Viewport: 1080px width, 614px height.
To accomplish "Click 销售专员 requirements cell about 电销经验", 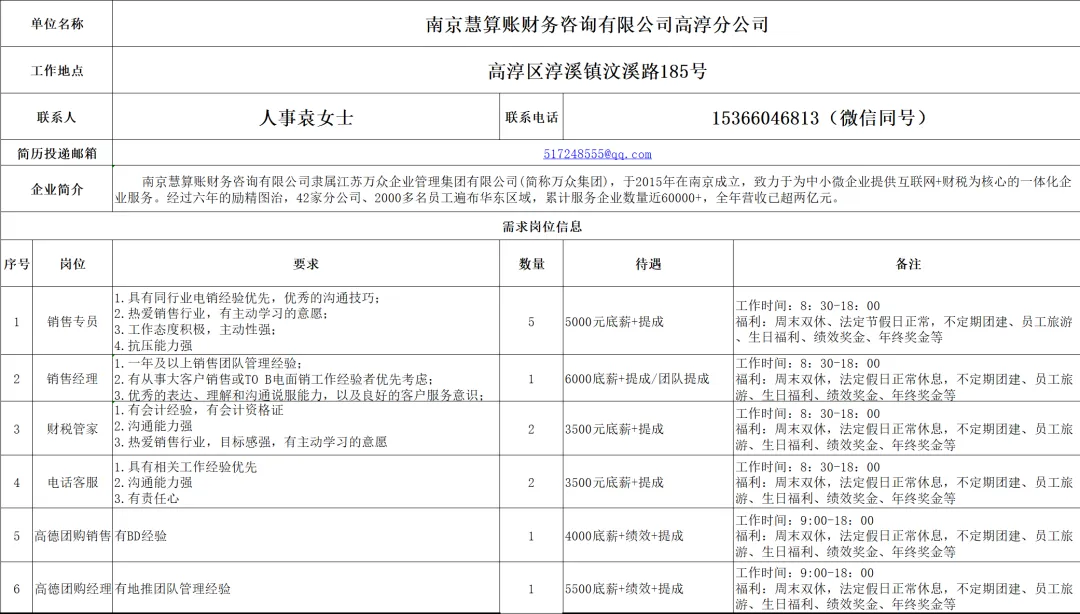I will click(x=306, y=321).
